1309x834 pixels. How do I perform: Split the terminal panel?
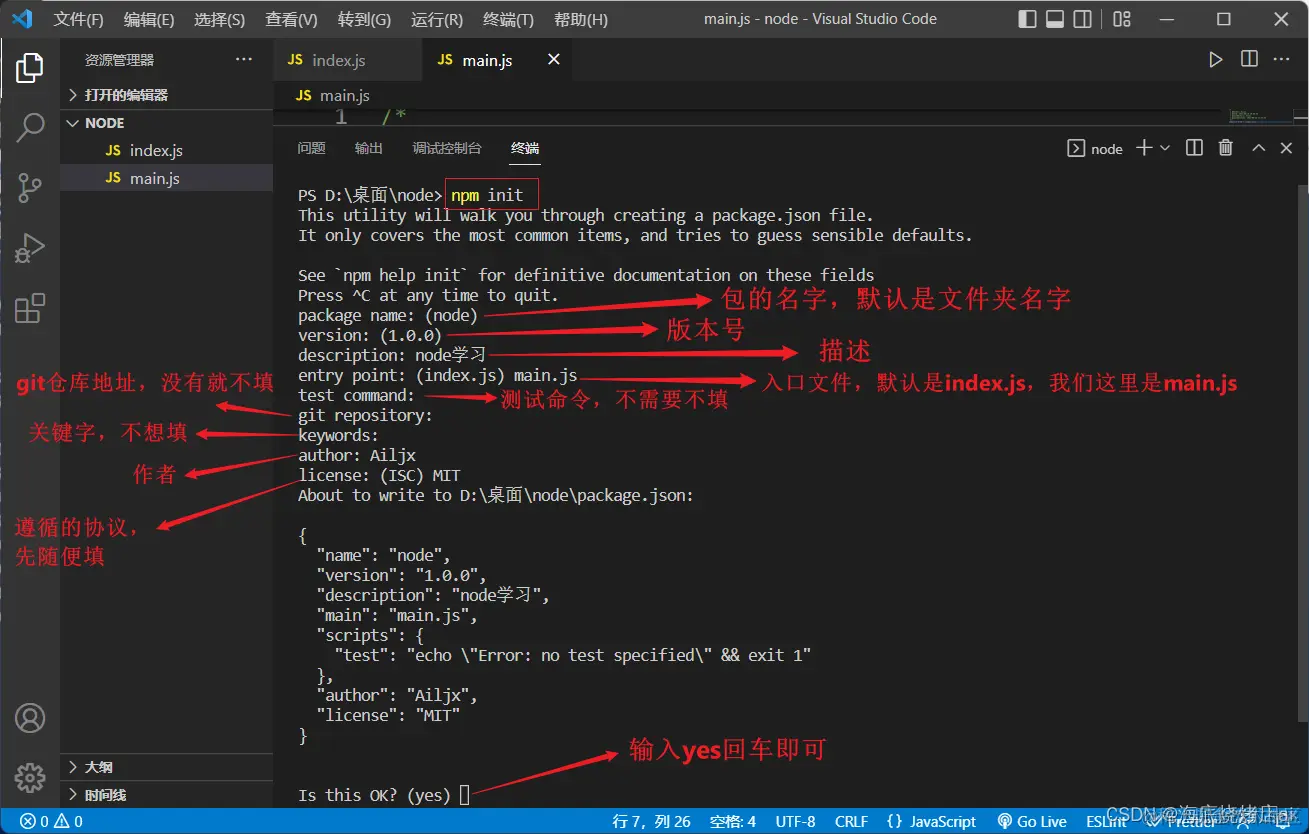point(1194,148)
